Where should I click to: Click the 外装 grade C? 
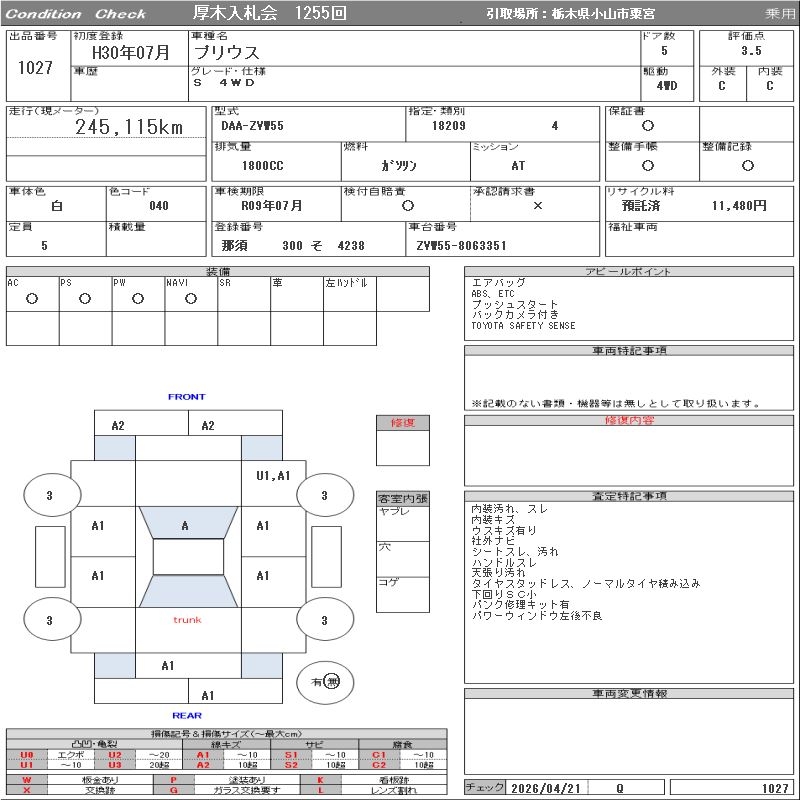pyautogui.click(x=721, y=86)
